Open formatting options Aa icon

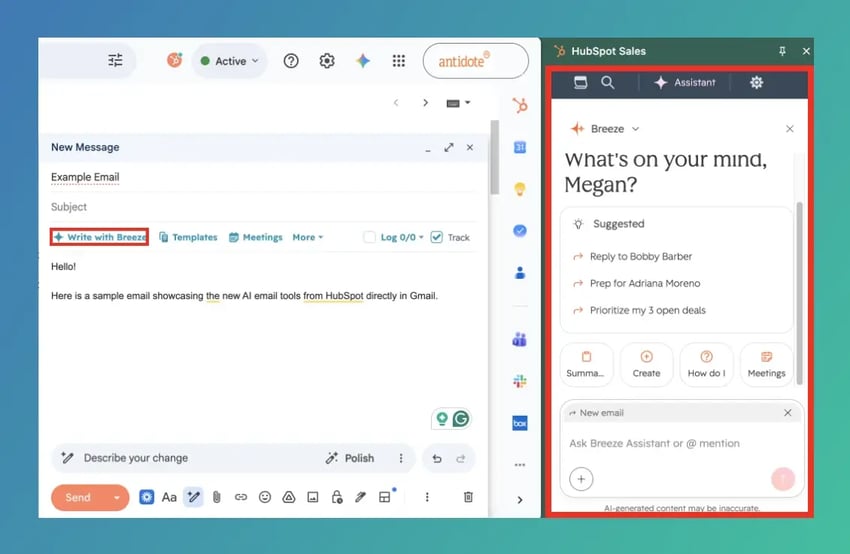(x=169, y=497)
